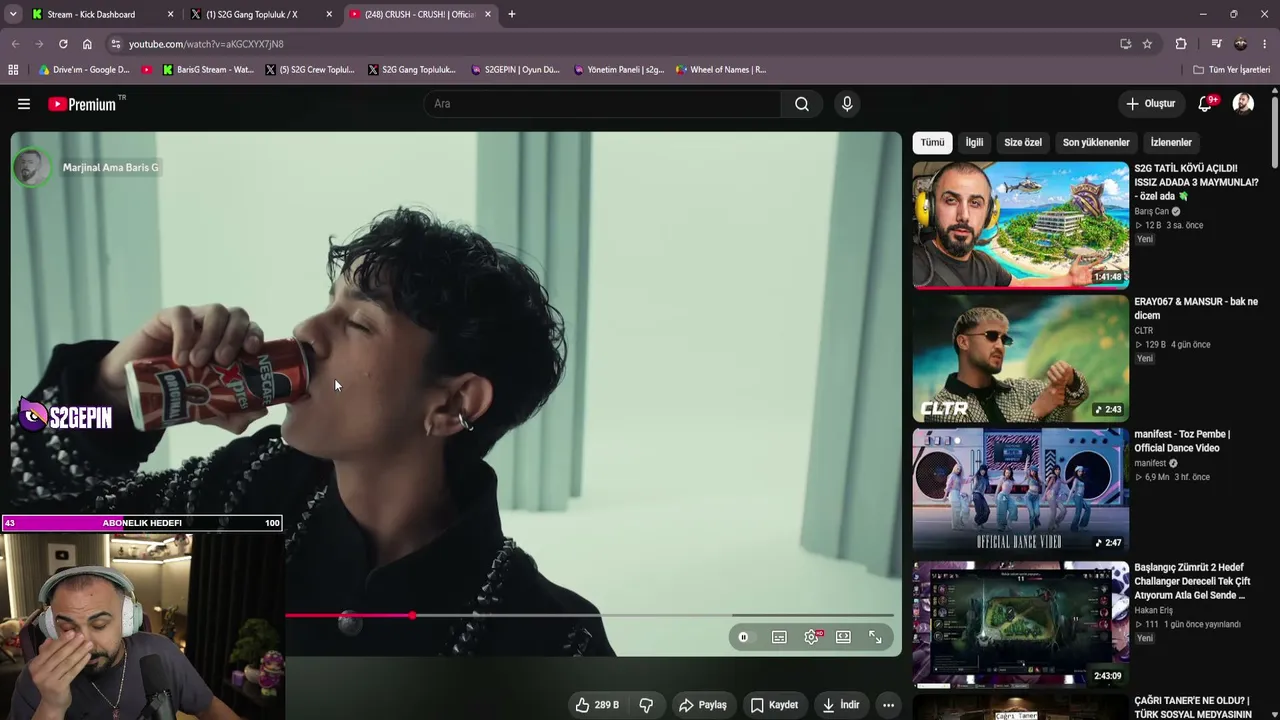Open the Tüm Yer İşaretleri bookmarks folder

1231,70
